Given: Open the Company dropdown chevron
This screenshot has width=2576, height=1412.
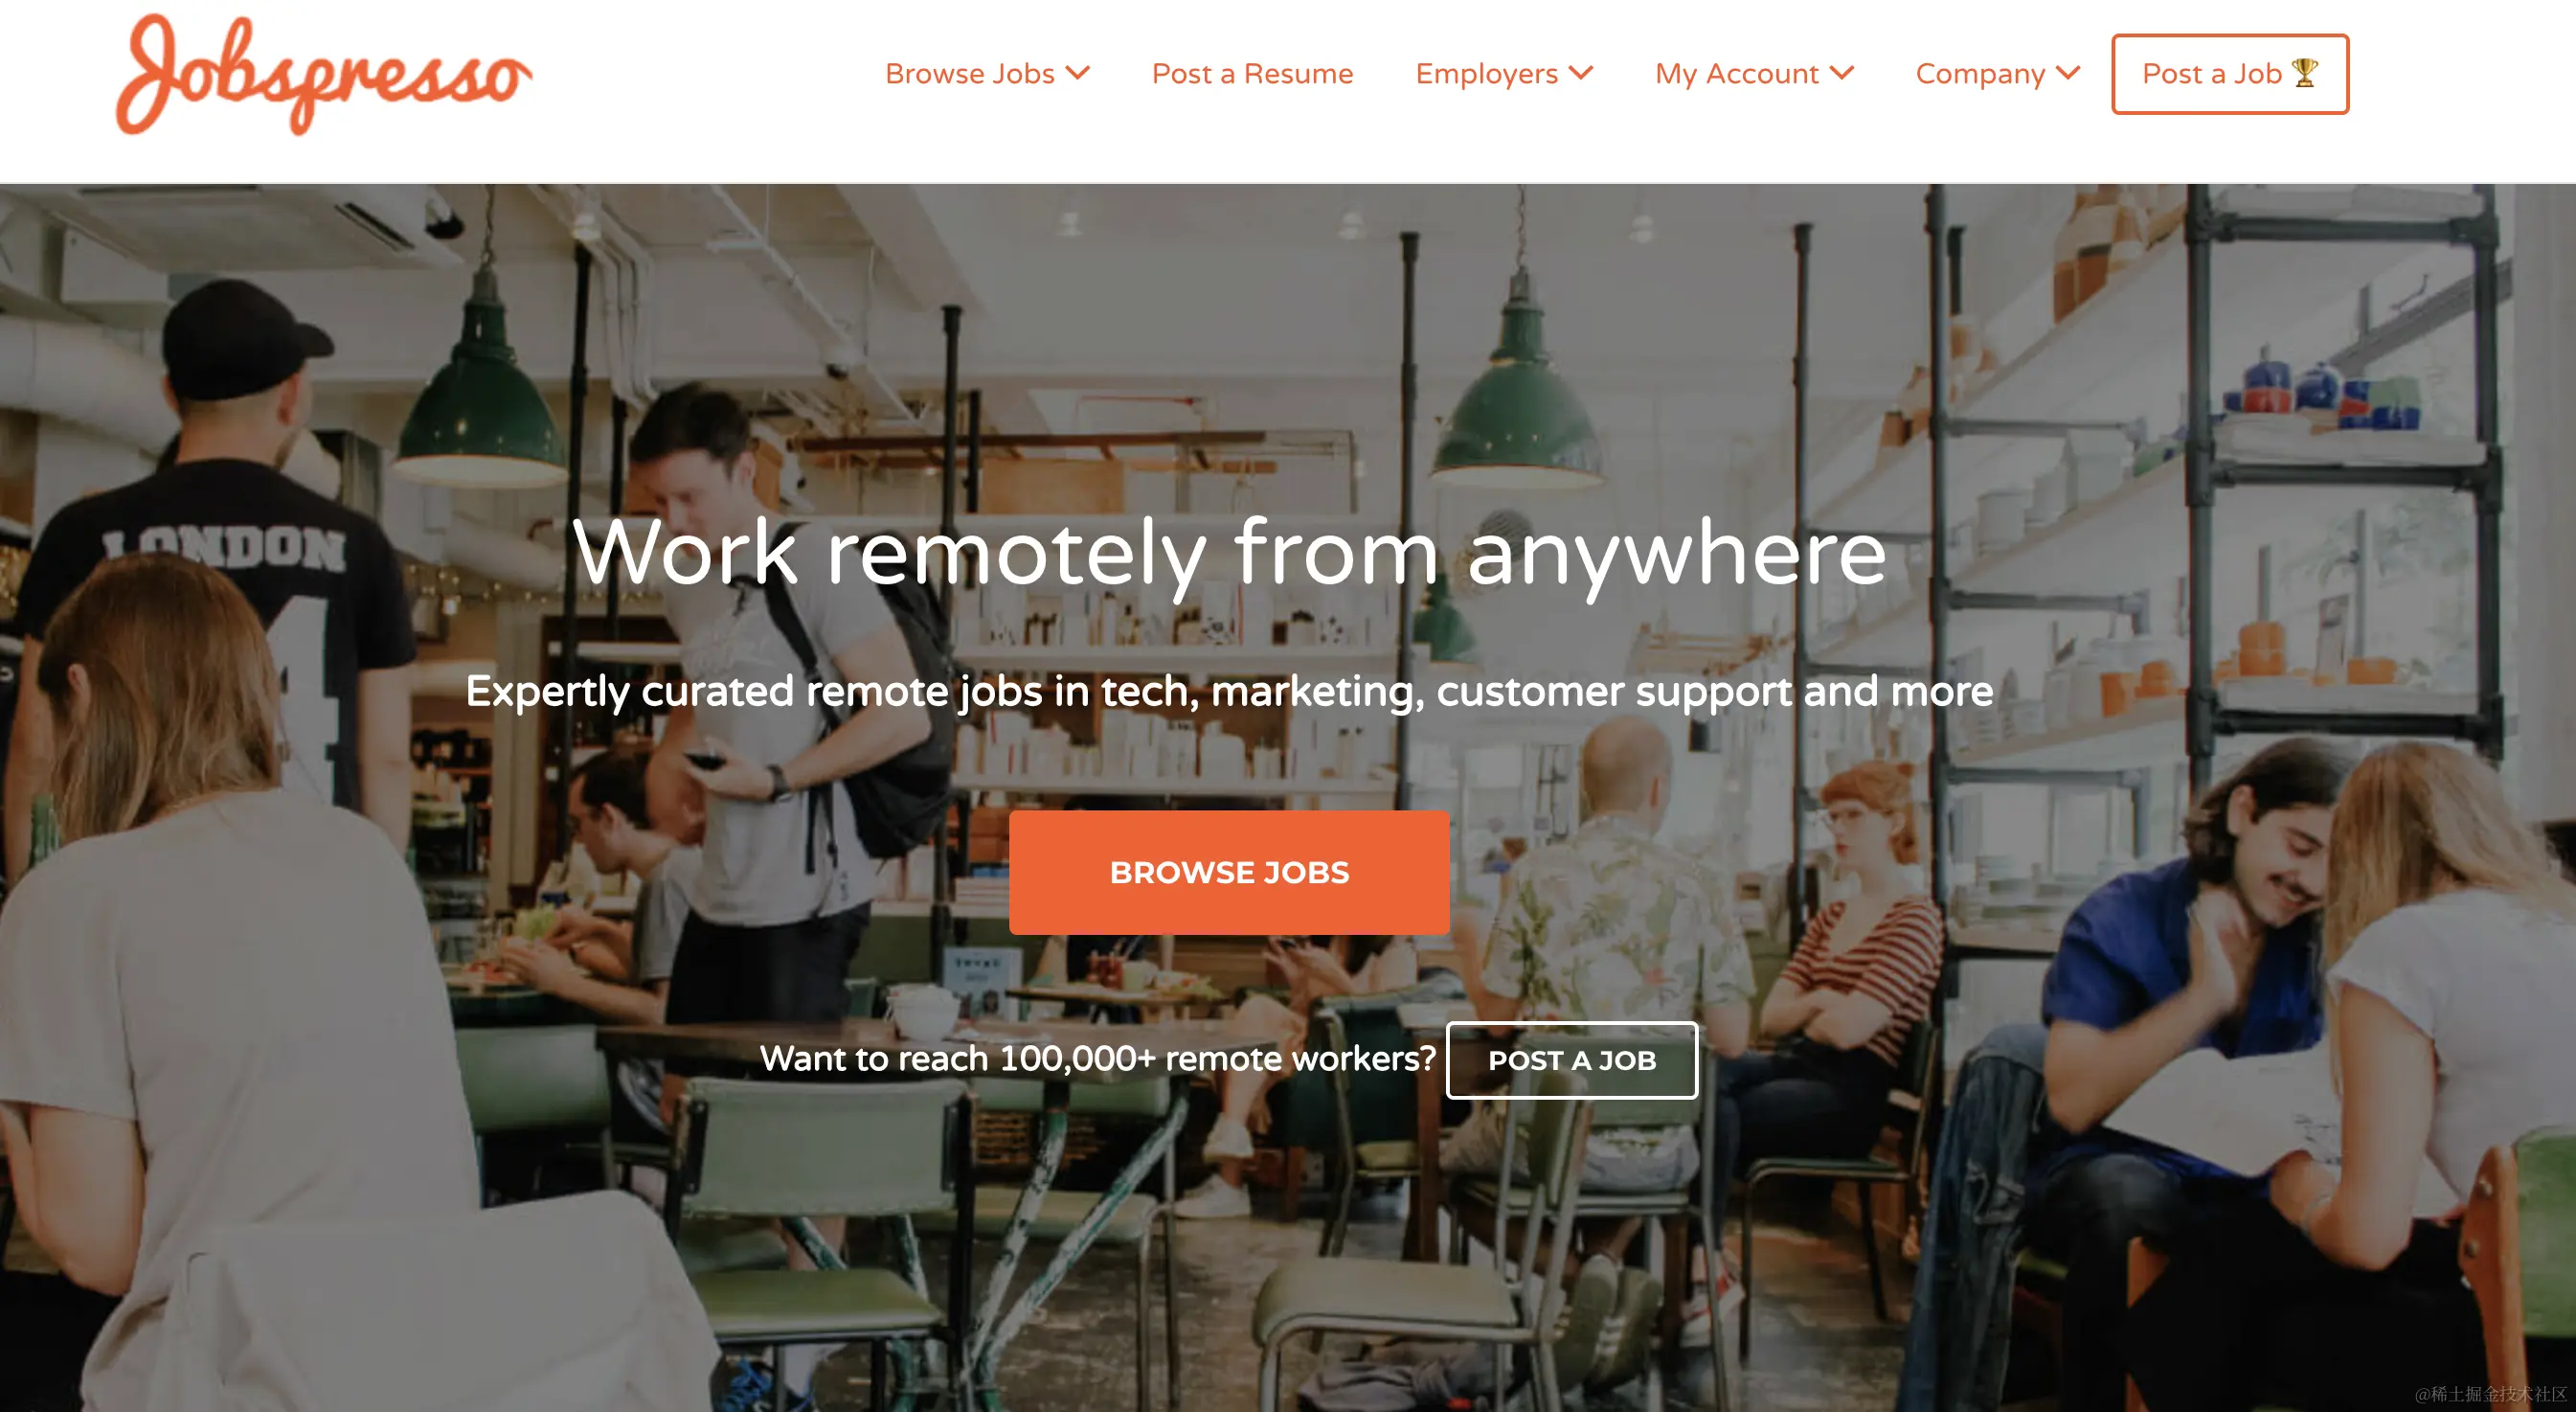Looking at the screenshot, I should 2068,73.
